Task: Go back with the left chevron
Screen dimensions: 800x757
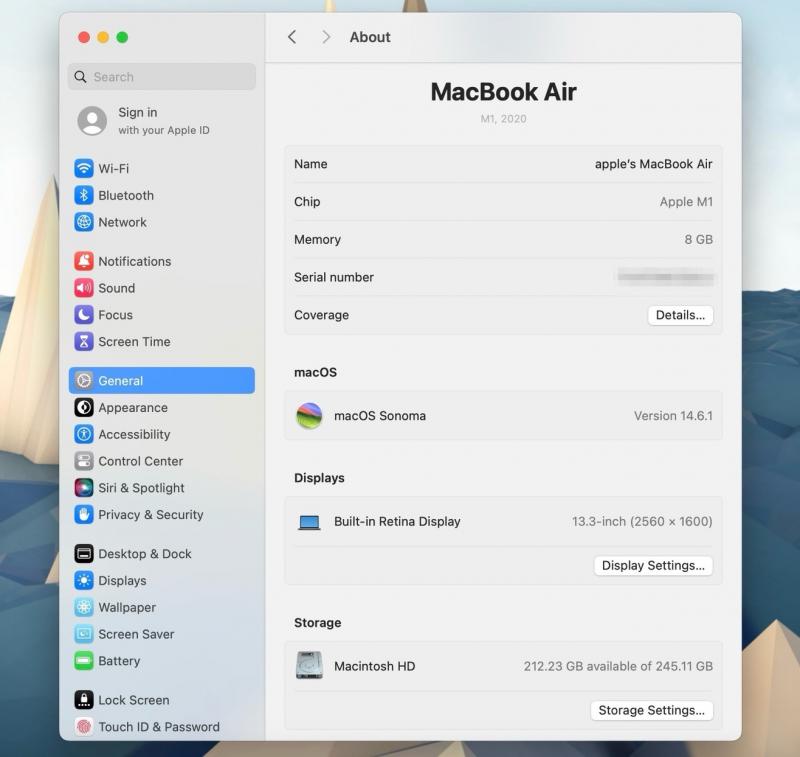Action: 292,37
